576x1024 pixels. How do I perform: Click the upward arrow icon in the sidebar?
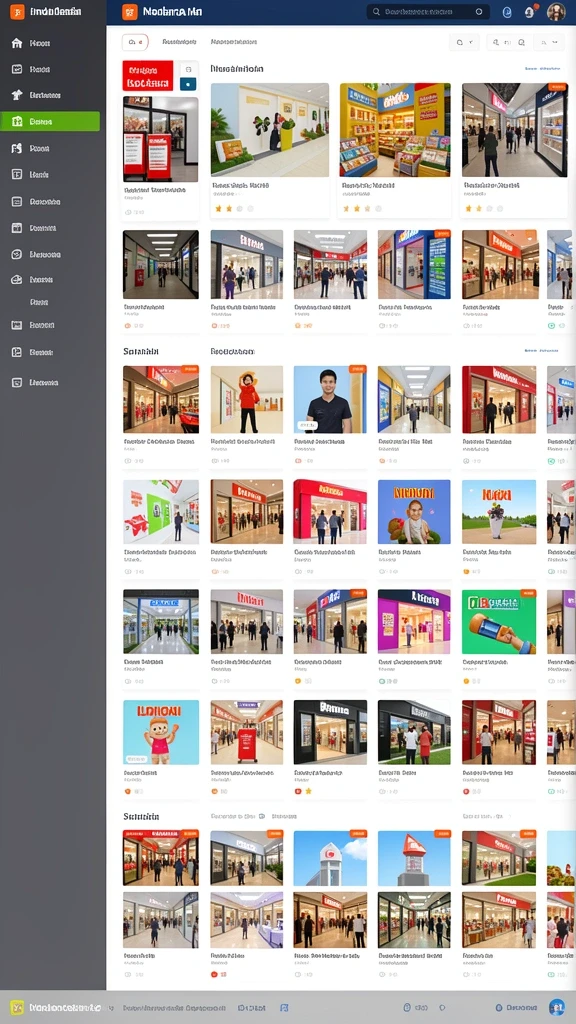(x=17, y=95)
